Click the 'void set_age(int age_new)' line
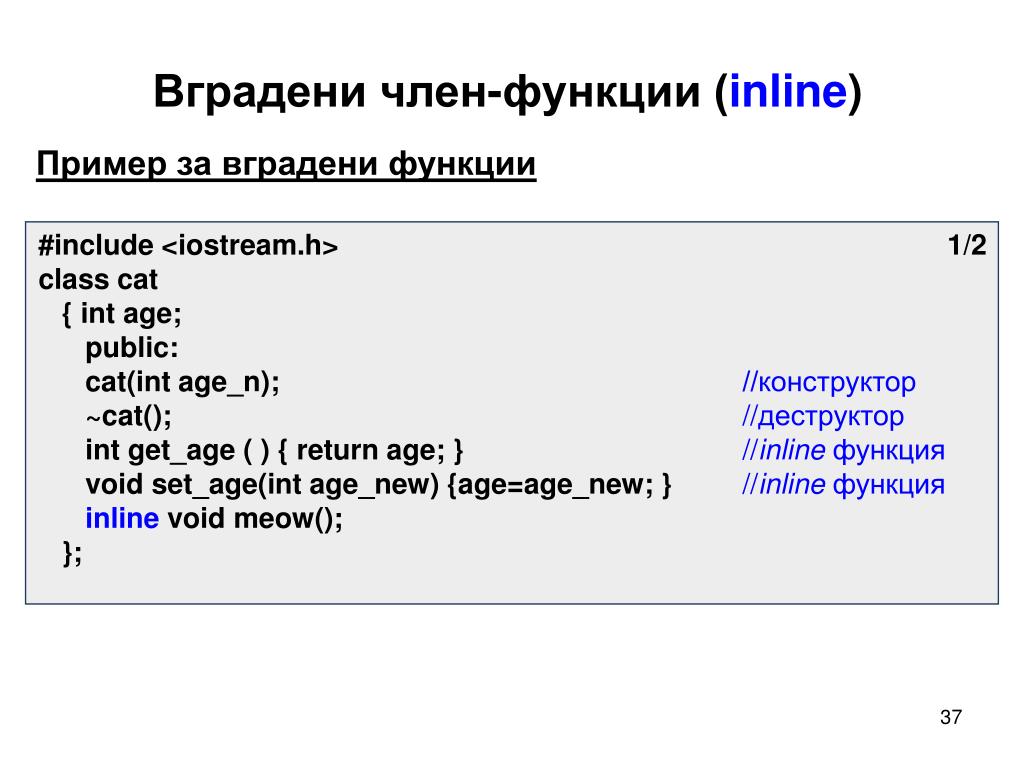Image resolution: width=1024 pixels, height=768 pixels. pyautogui.click(x=378, y=485)
